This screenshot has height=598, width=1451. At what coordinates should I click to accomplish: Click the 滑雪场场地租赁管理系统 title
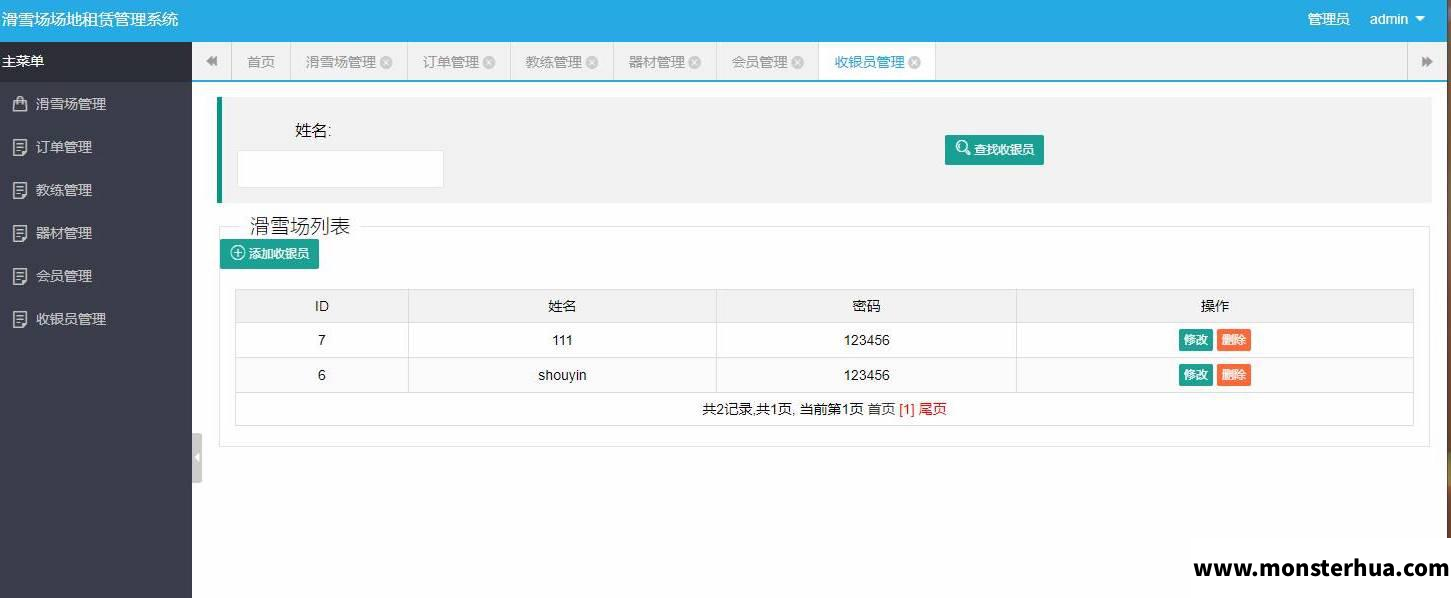click(x=90, y=19)
